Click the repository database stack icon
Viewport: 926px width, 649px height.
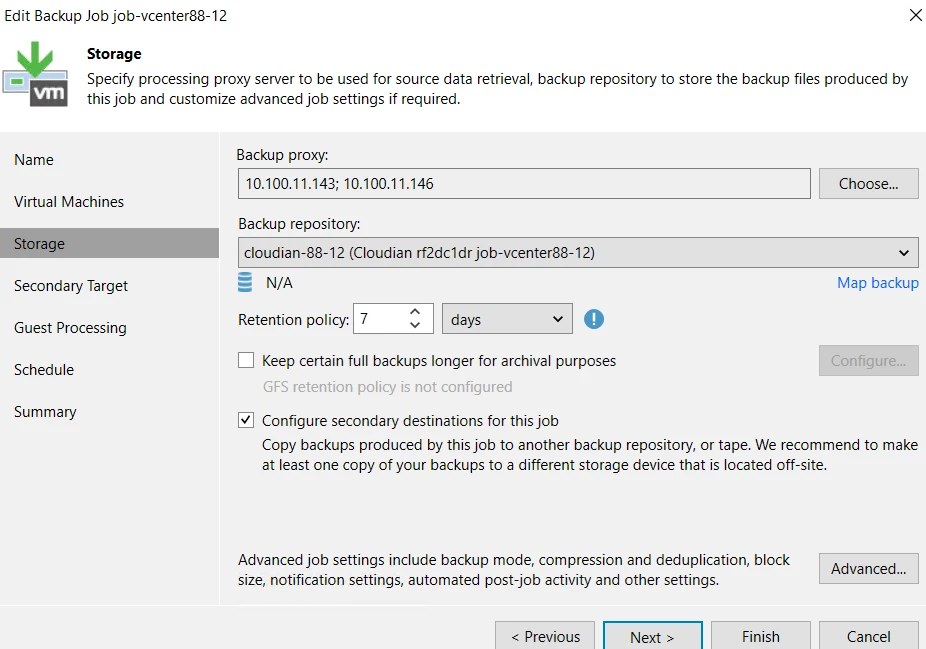(x=245, y=283)
